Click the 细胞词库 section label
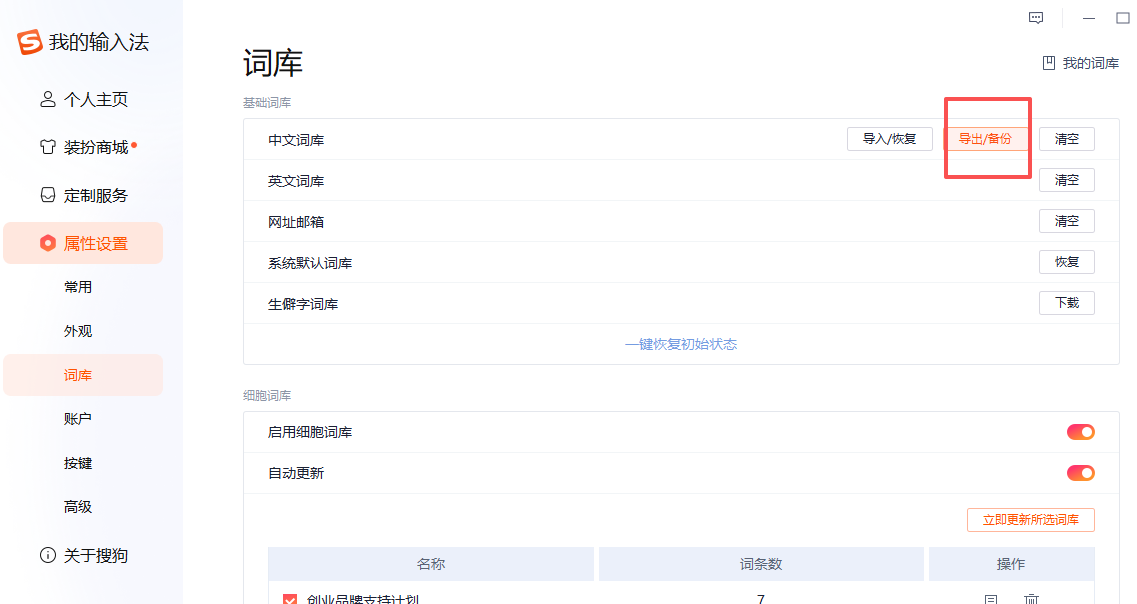 (267, 396)
